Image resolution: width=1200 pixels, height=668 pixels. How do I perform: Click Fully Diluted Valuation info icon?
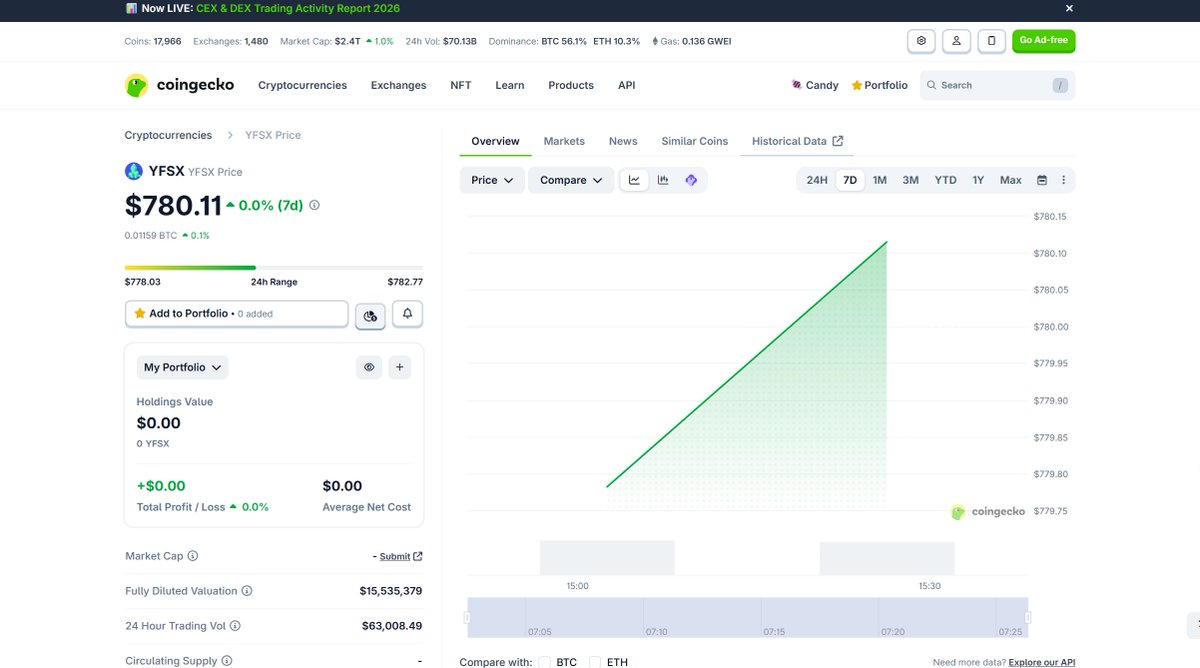click(247, 591)
